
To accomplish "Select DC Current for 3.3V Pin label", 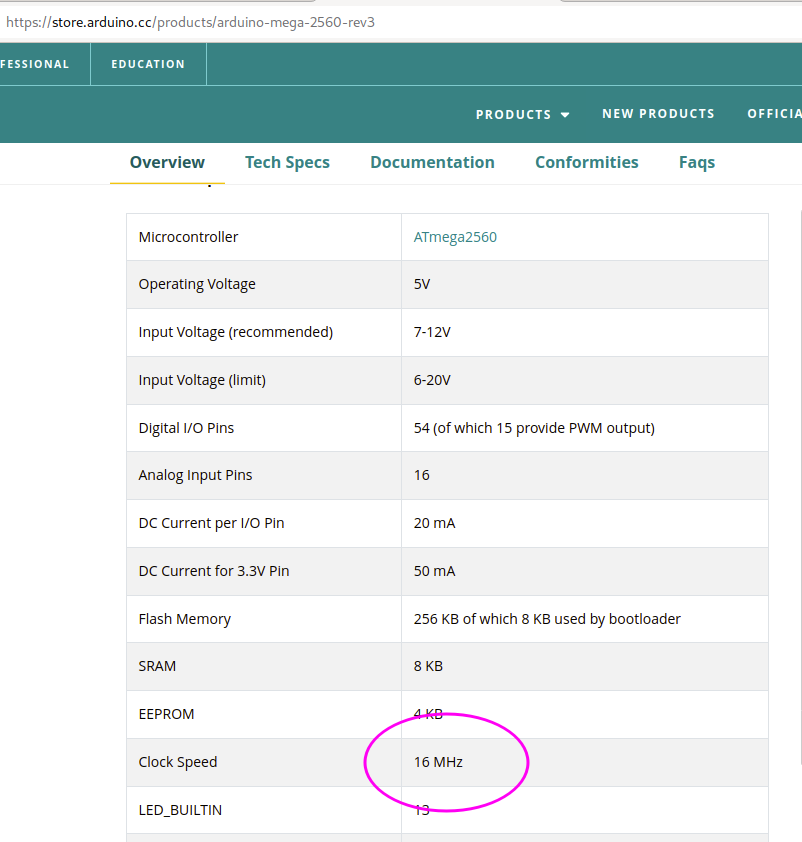I will pos(214,571).
